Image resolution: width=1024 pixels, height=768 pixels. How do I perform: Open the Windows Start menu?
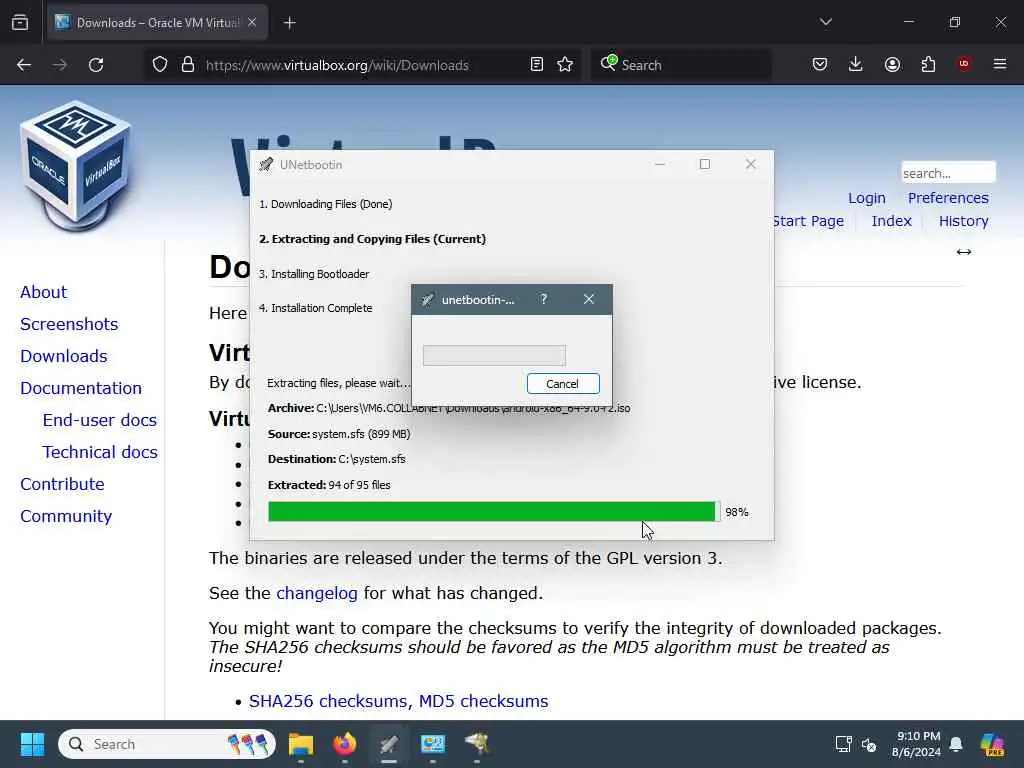coord(32,744)
